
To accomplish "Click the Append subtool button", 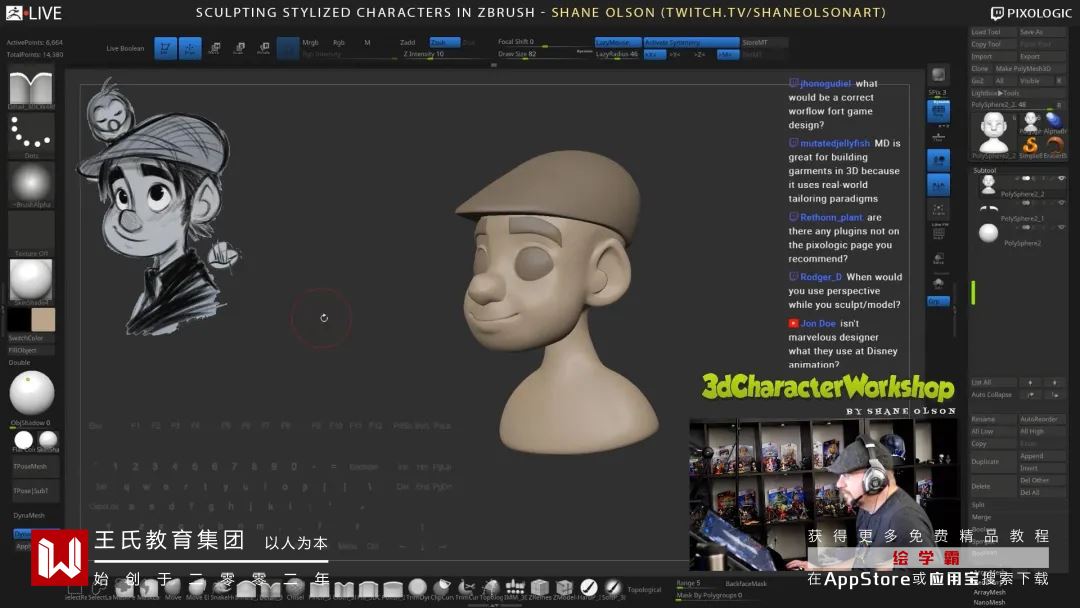I will click(1041, 456).
